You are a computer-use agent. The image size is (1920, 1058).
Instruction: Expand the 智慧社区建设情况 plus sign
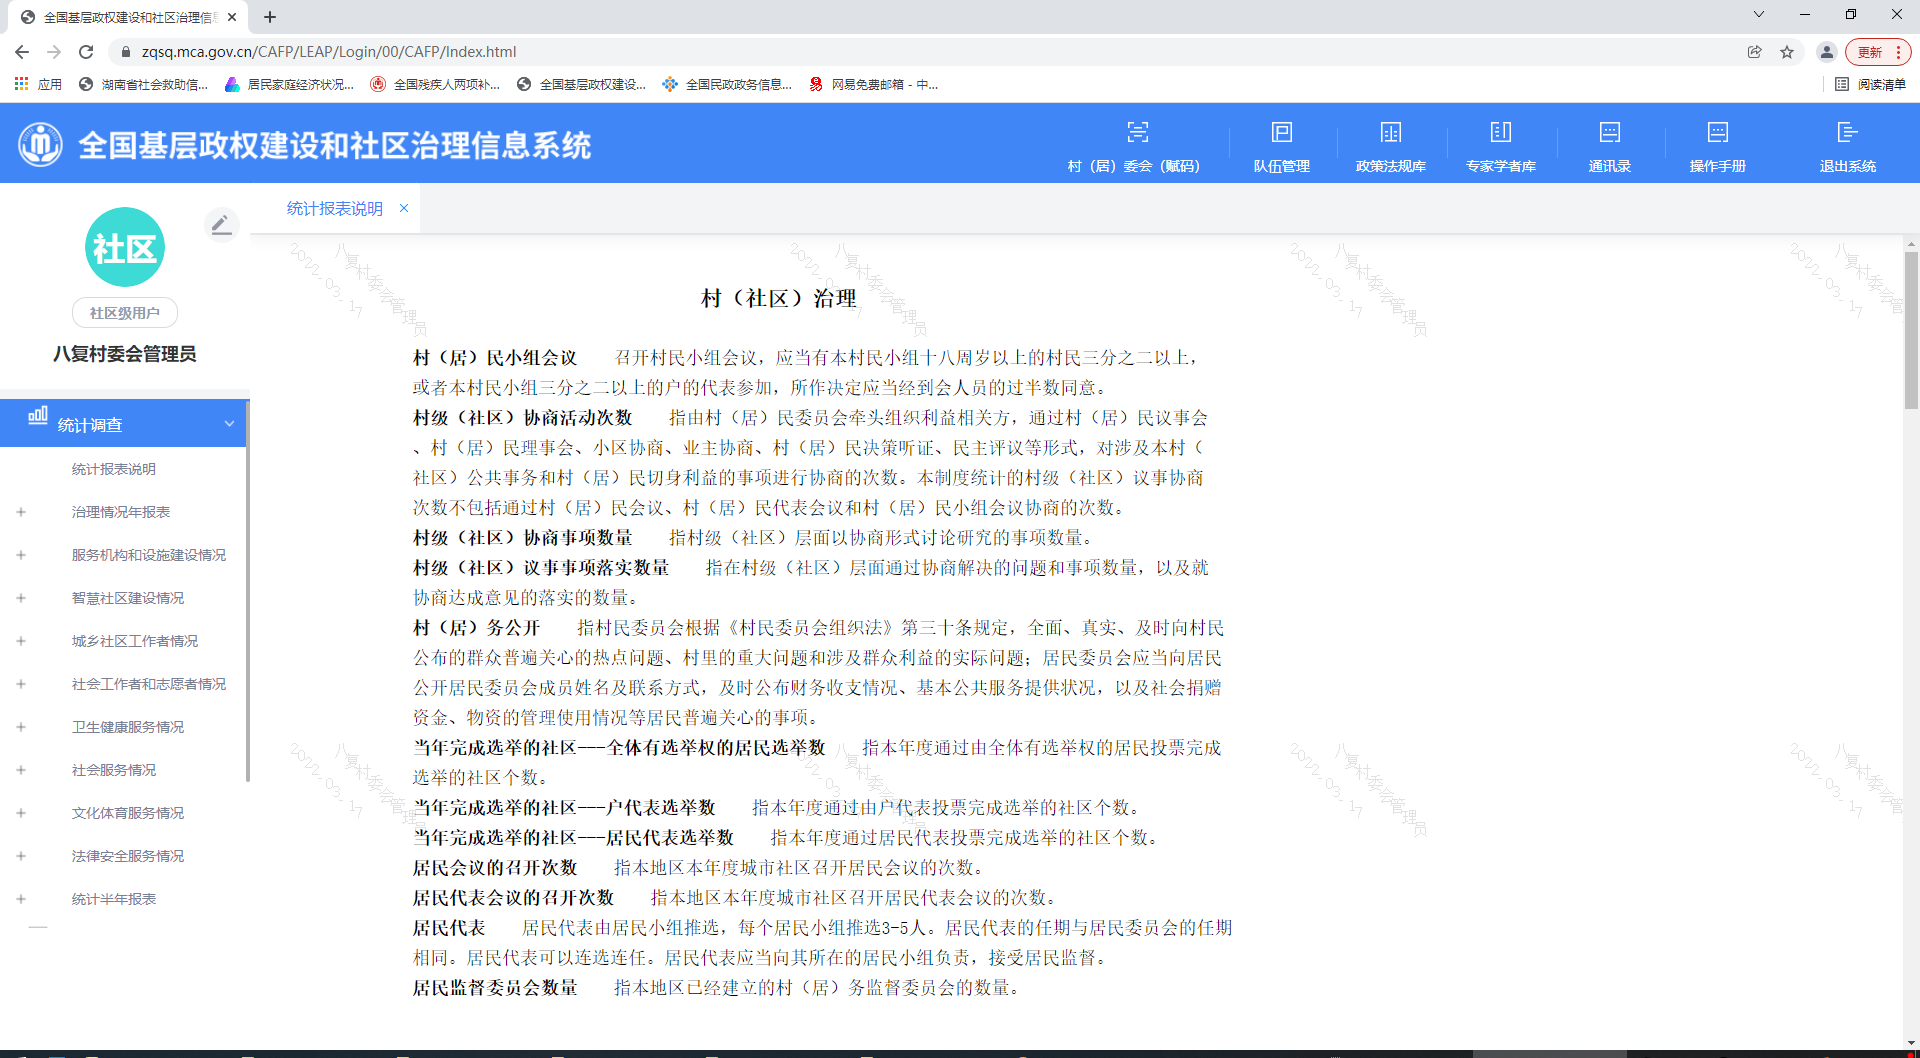[x=21, y=598]
